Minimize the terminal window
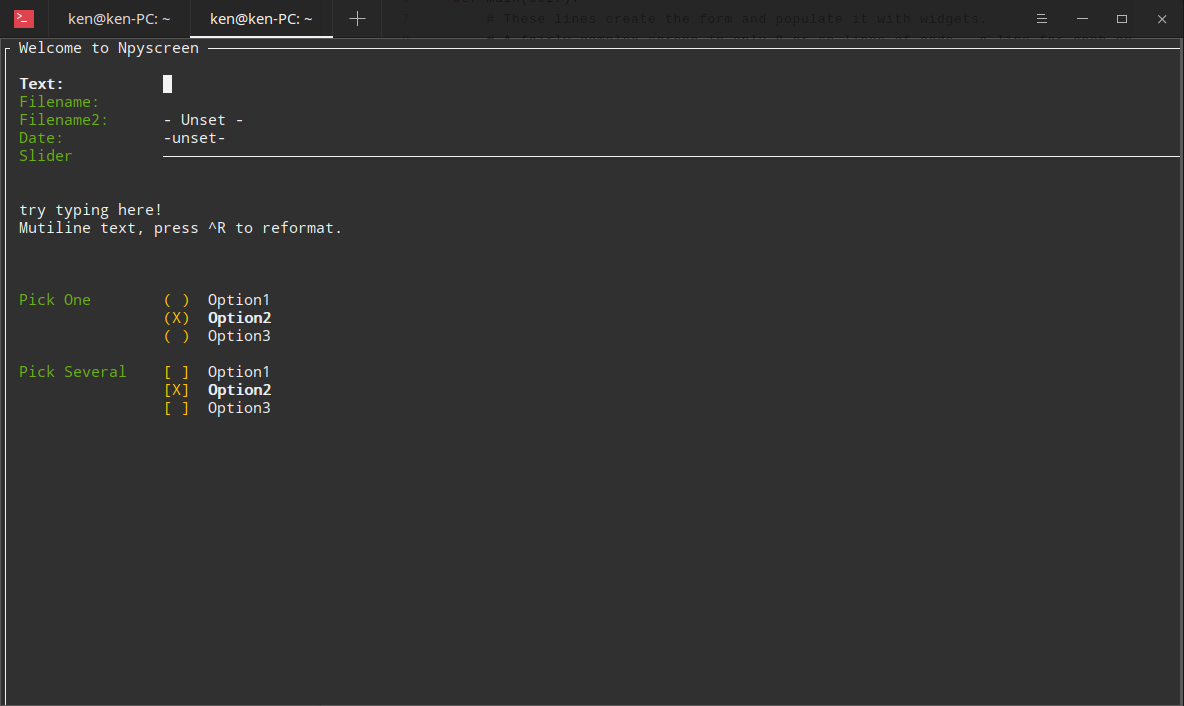The image size is (1184, 706). pos(1082,19)
